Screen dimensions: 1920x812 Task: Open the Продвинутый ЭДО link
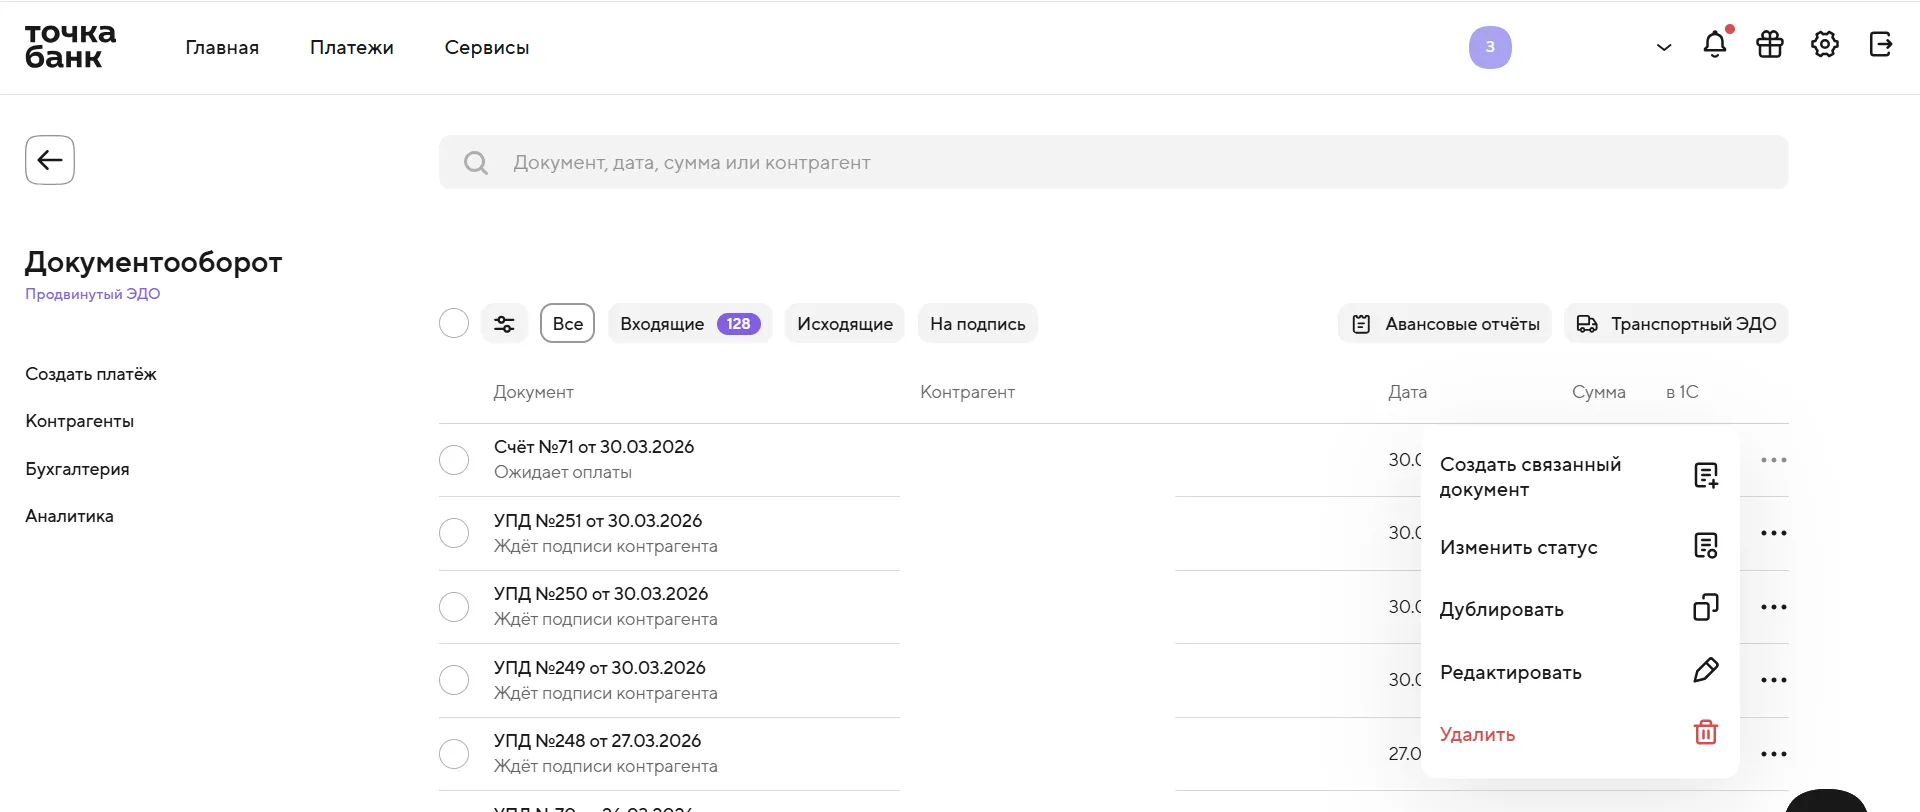click(x=92, y=294)
